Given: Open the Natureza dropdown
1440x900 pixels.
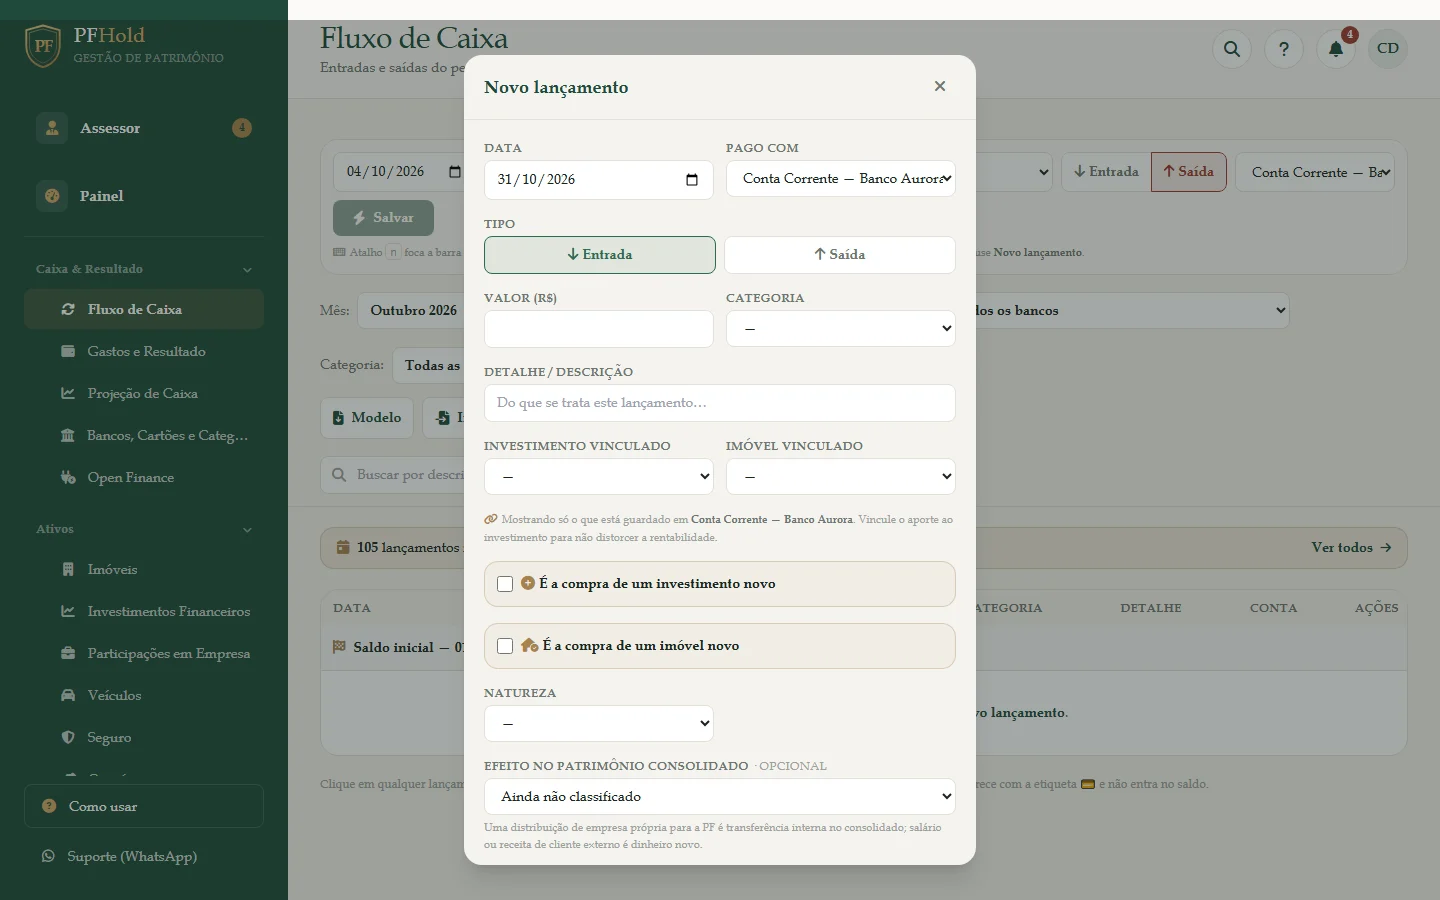Looking at the screenshot, I should coord(599,724).
